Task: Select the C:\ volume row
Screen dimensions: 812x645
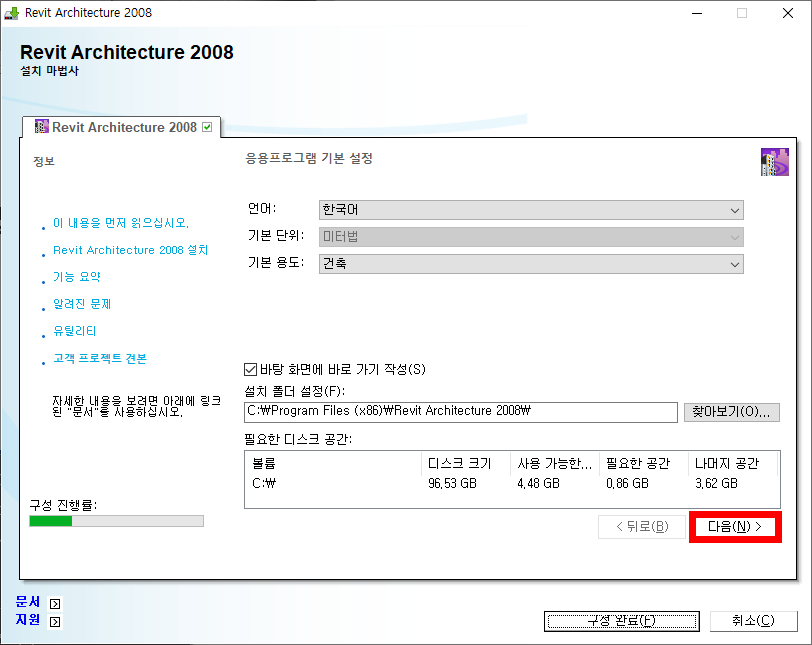Action: click(x=512, y=483)
